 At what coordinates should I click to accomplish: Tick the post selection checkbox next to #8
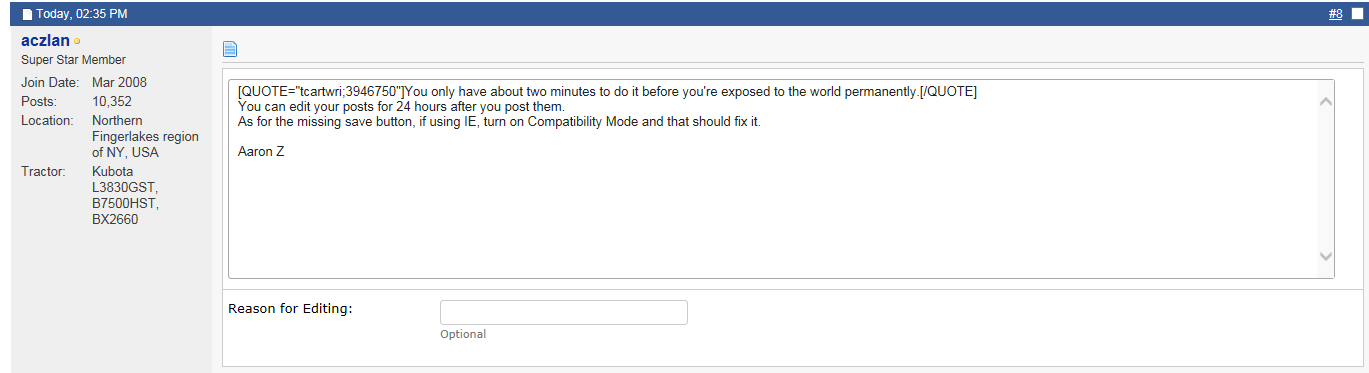(1357, 14)
